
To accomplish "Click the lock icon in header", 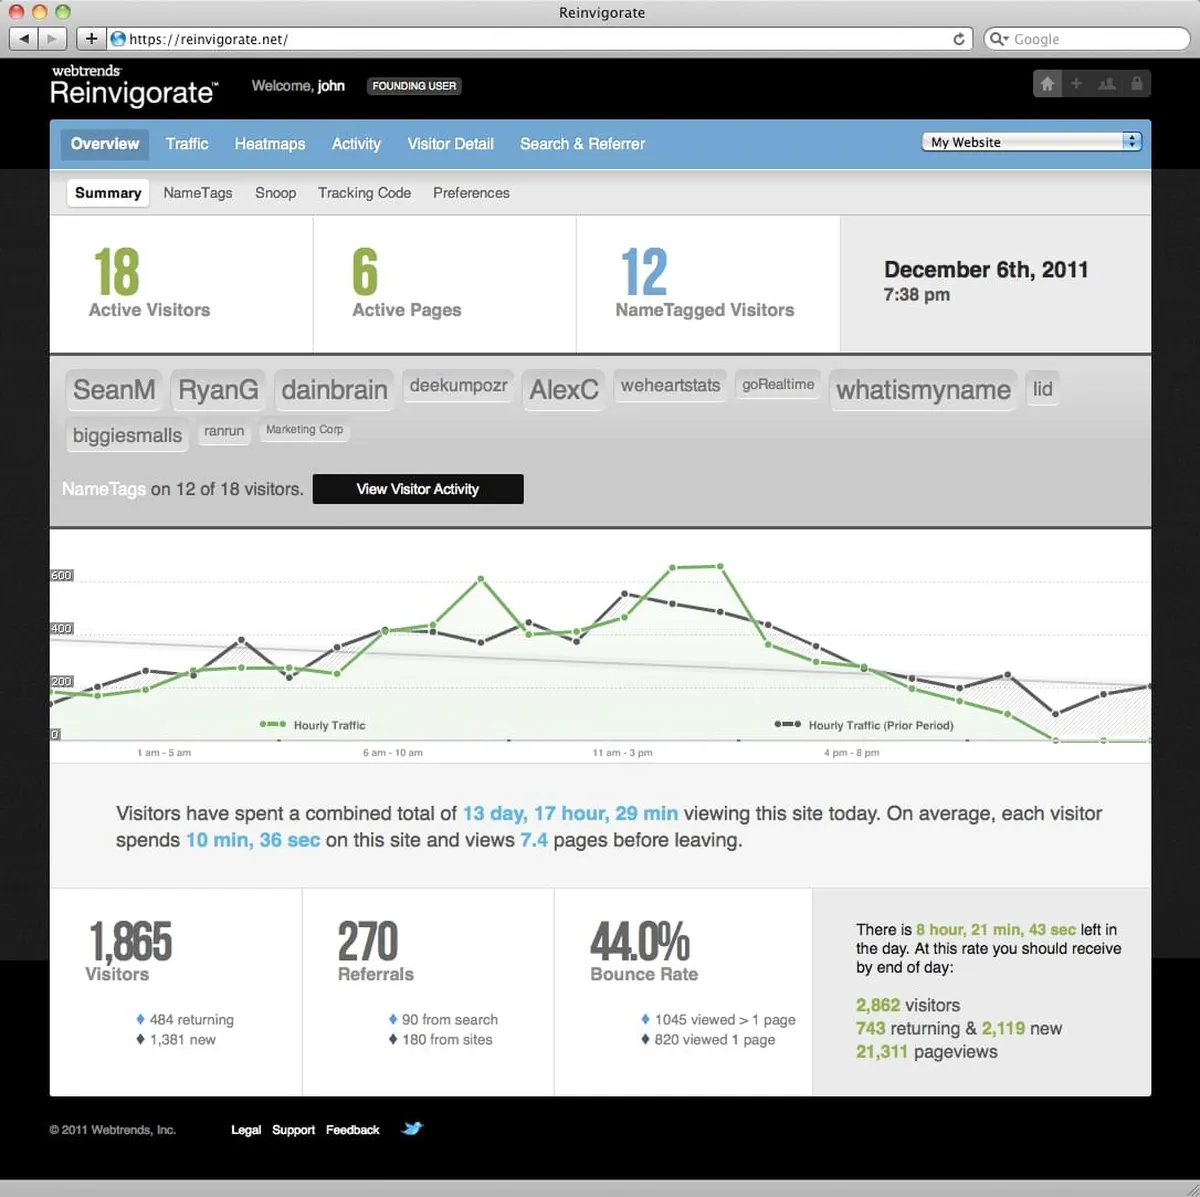I will click(x=1137, y=84).
